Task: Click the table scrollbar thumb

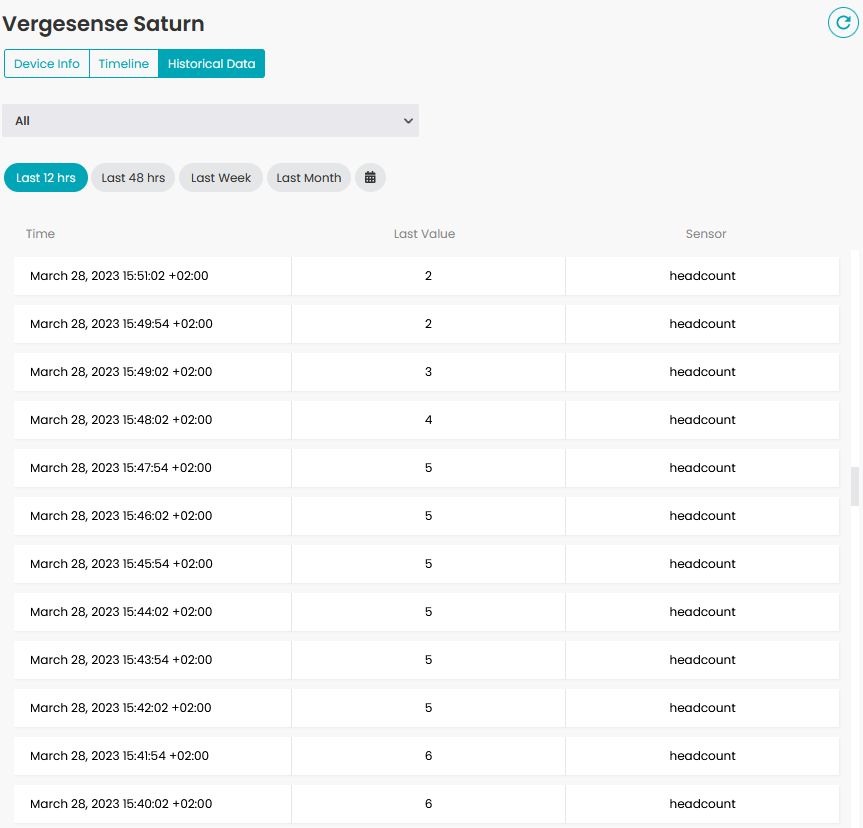Action: tap(855, 486)
